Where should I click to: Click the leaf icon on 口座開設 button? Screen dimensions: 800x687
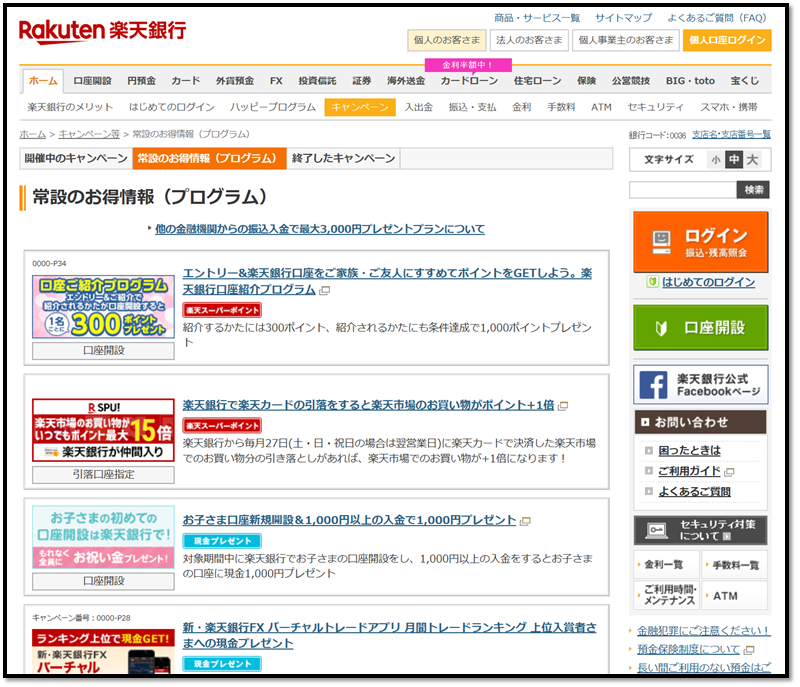click(x=661, y=328)
